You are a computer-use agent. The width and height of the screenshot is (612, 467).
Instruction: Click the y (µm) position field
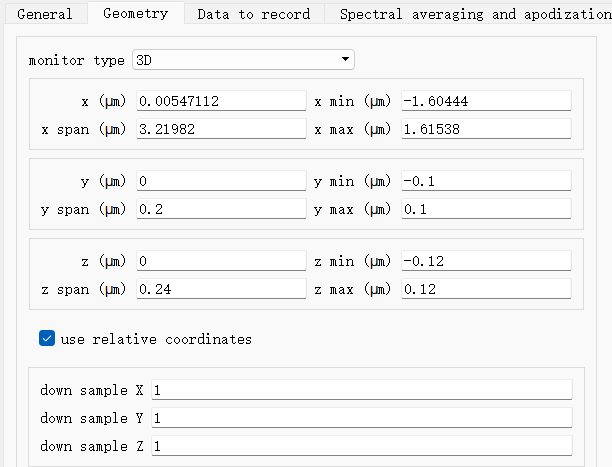click(221, 181)
